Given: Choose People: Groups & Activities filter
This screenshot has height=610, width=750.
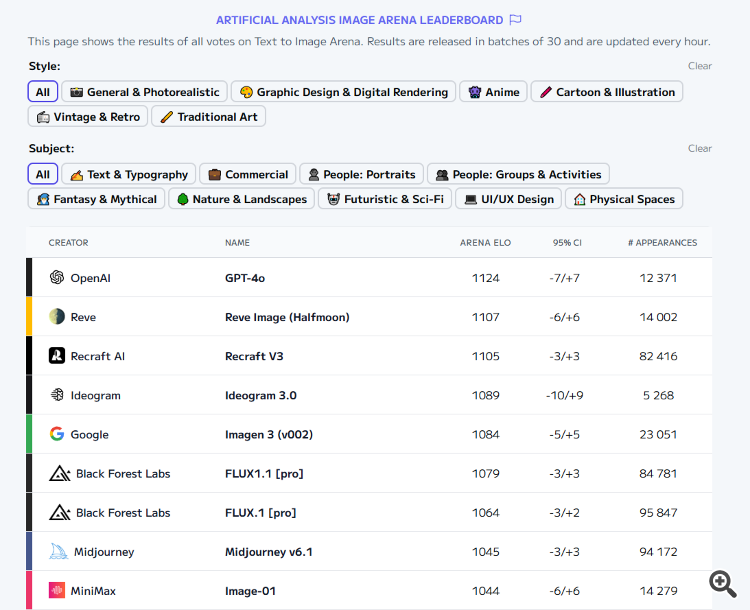Looking at the screenshot, I should pyautogui.click(x=518, y=174).
